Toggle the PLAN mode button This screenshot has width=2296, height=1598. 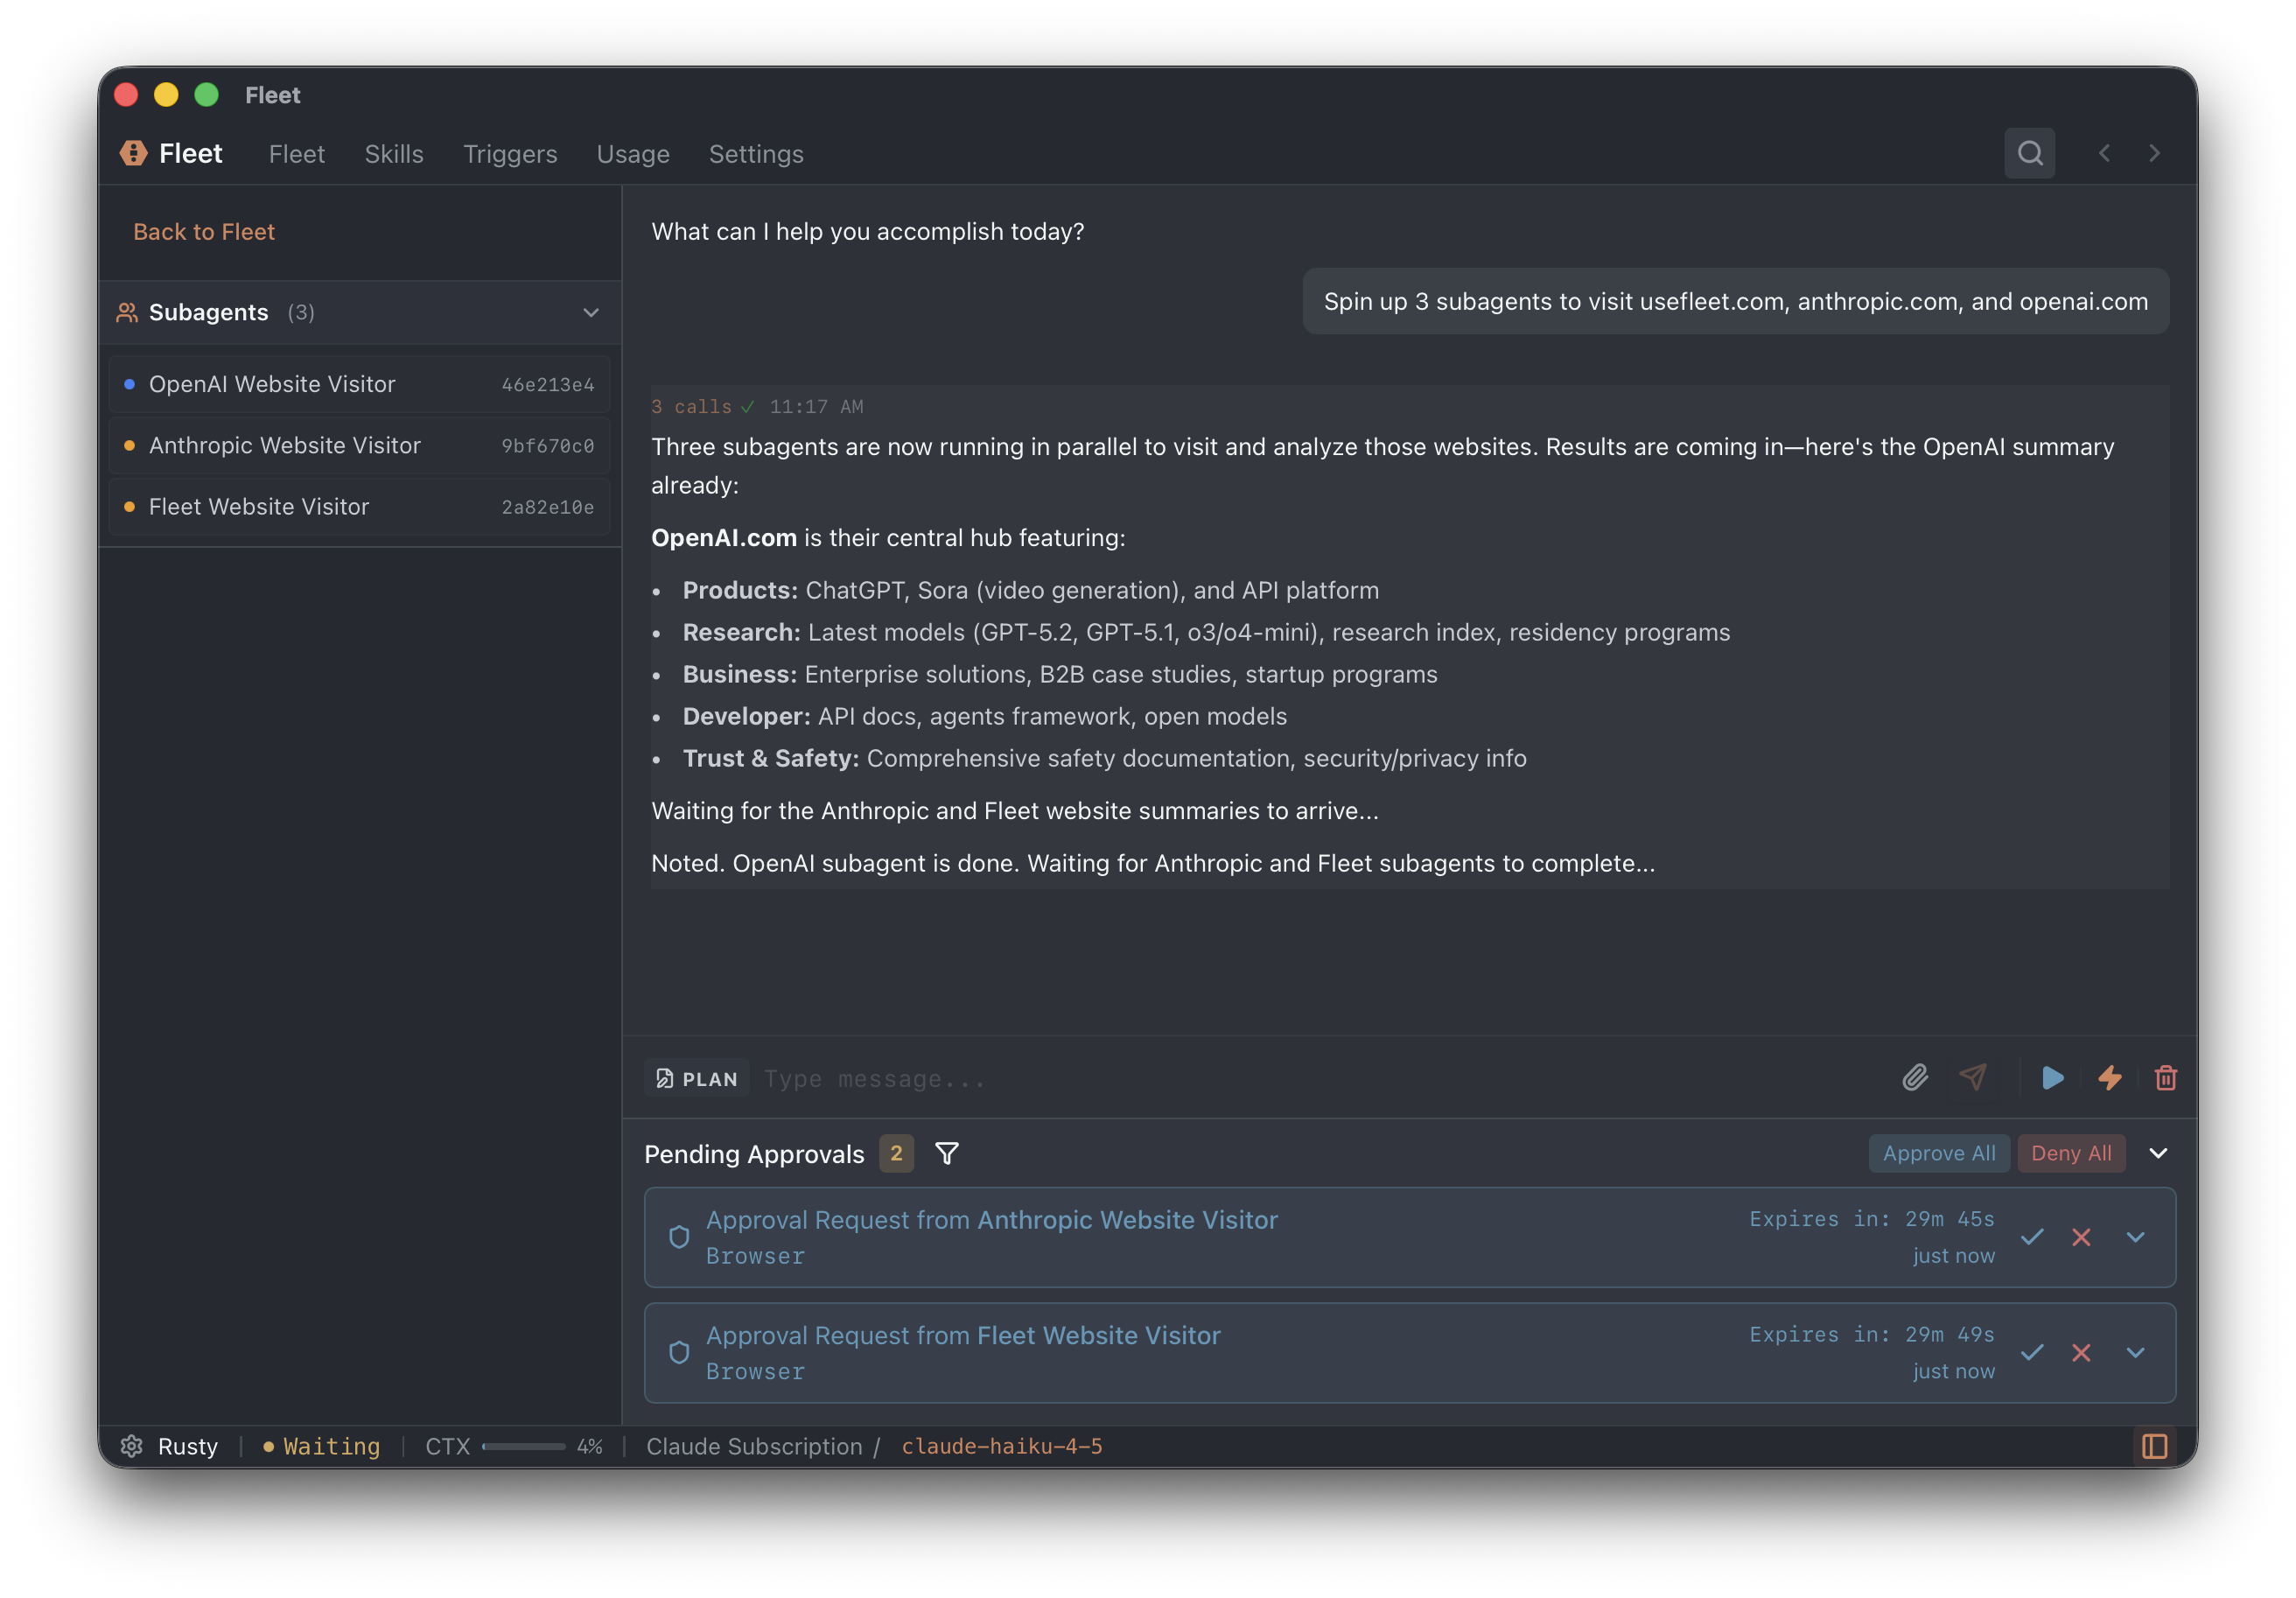[697, 1078]
